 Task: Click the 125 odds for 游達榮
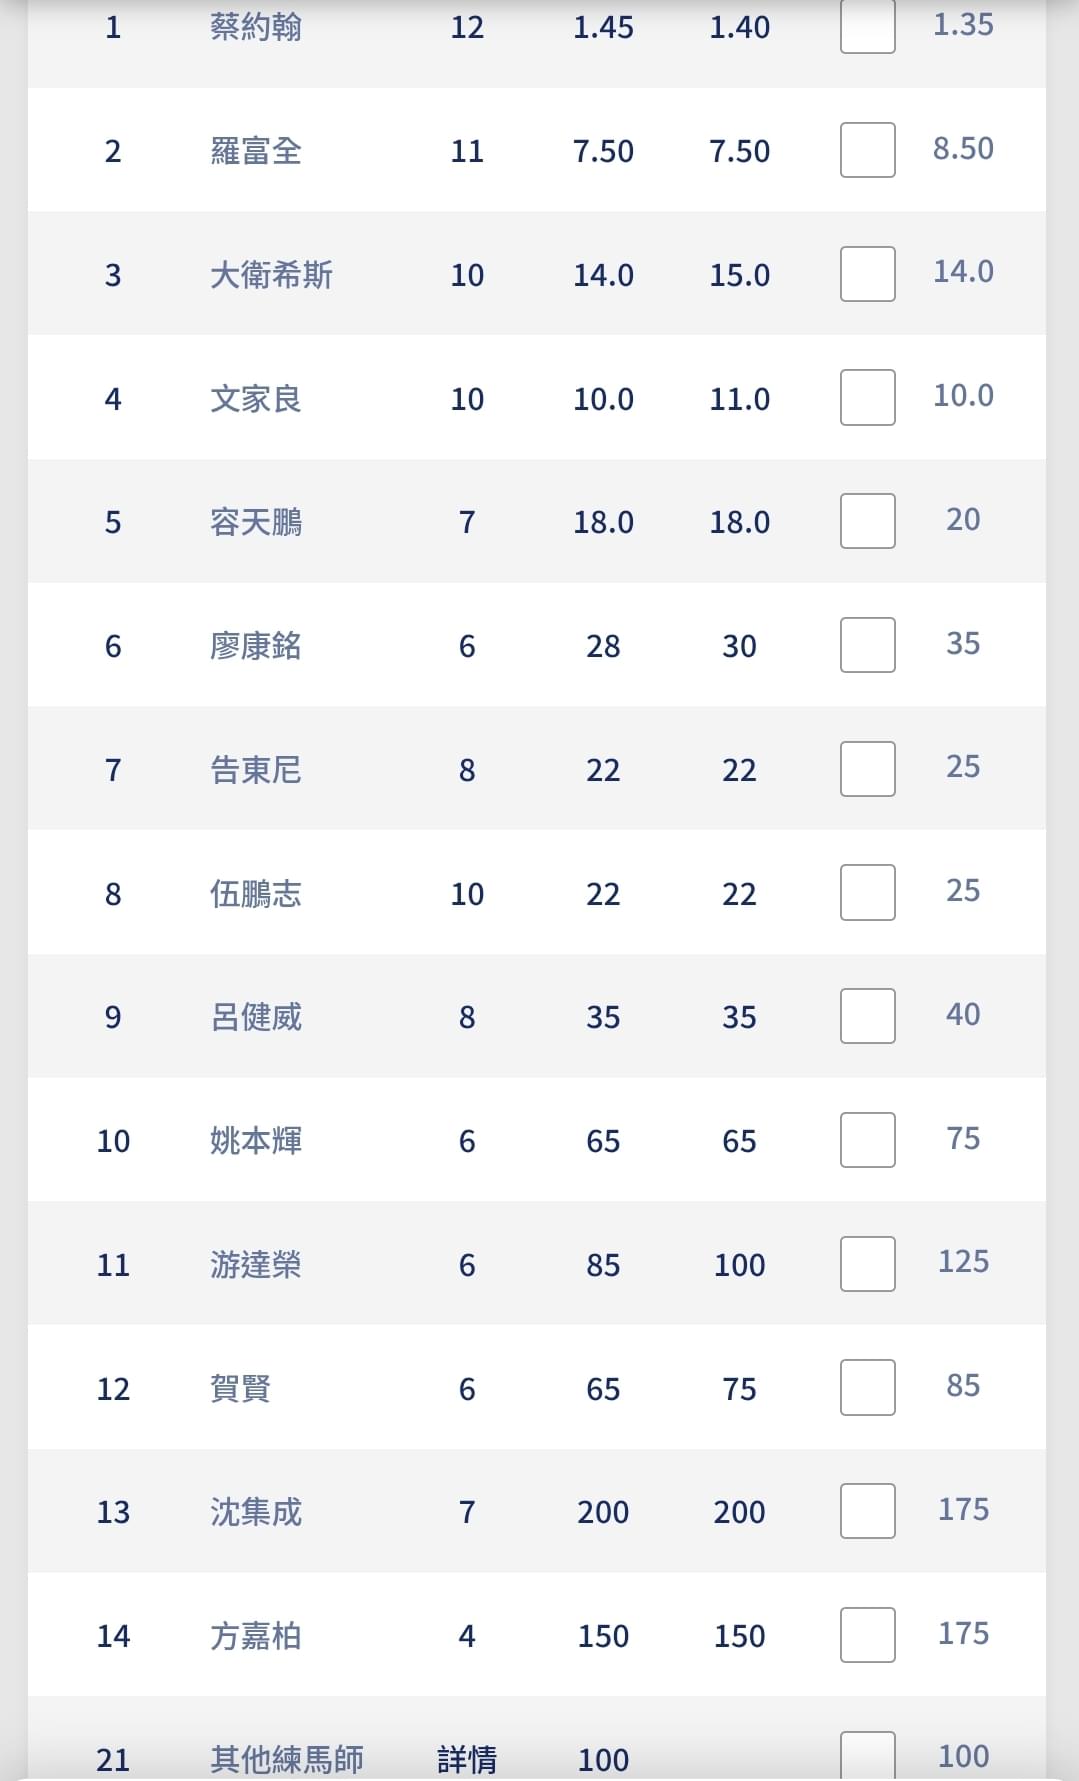tap(963, 1262)
